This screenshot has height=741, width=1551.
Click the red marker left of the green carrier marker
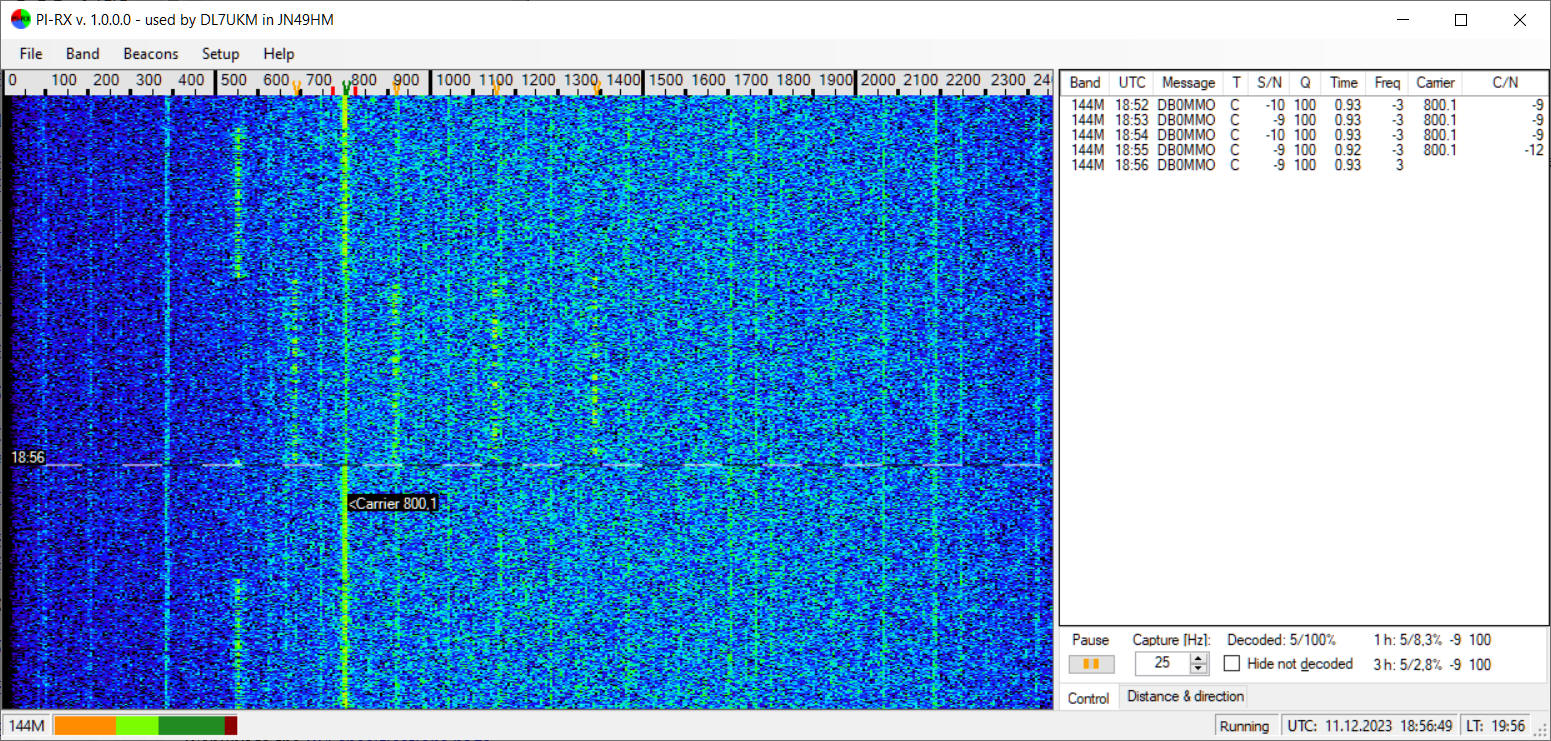point(333,91)
